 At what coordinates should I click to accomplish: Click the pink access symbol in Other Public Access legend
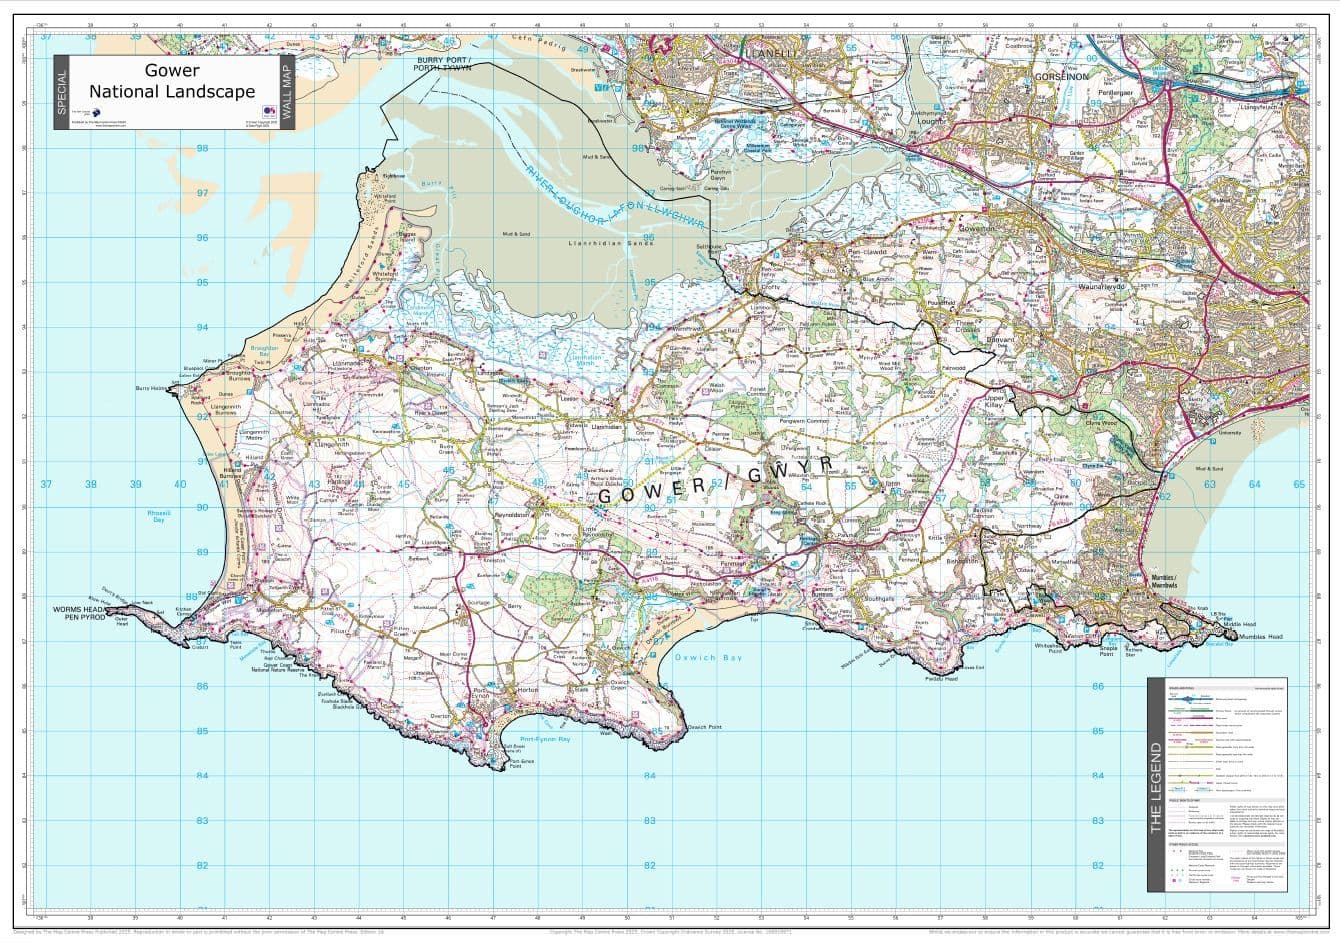tap(1173, 880)
